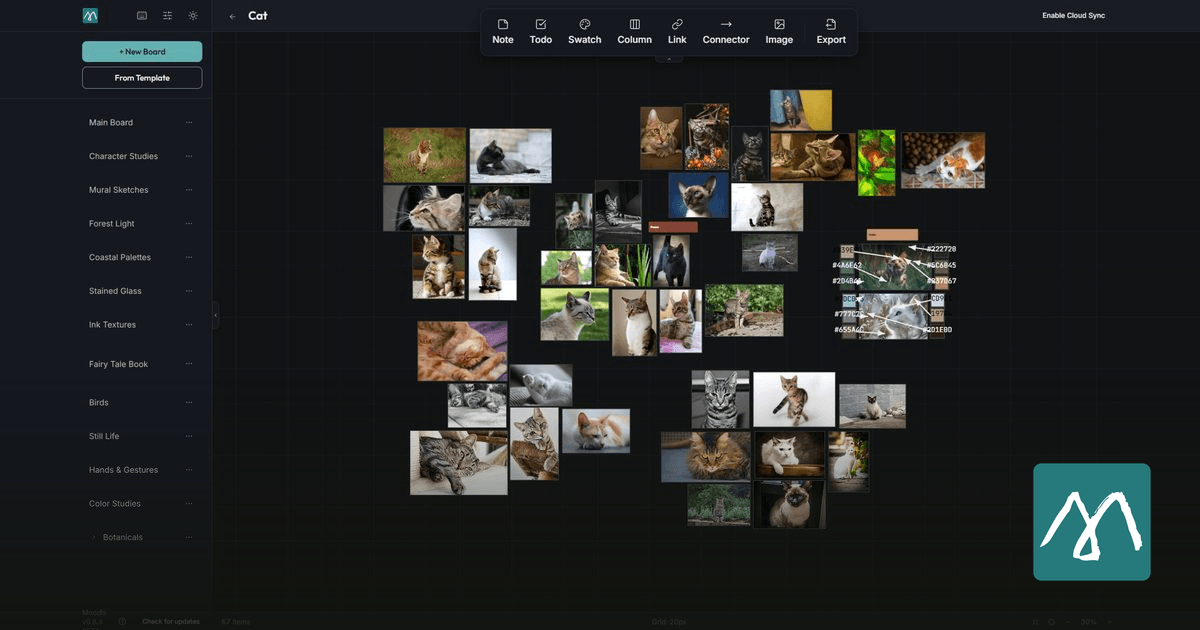The height and width of the screenshot is (630, 1200).
Task: Open options menu for Main Board
Action: (x=189, y=123)
